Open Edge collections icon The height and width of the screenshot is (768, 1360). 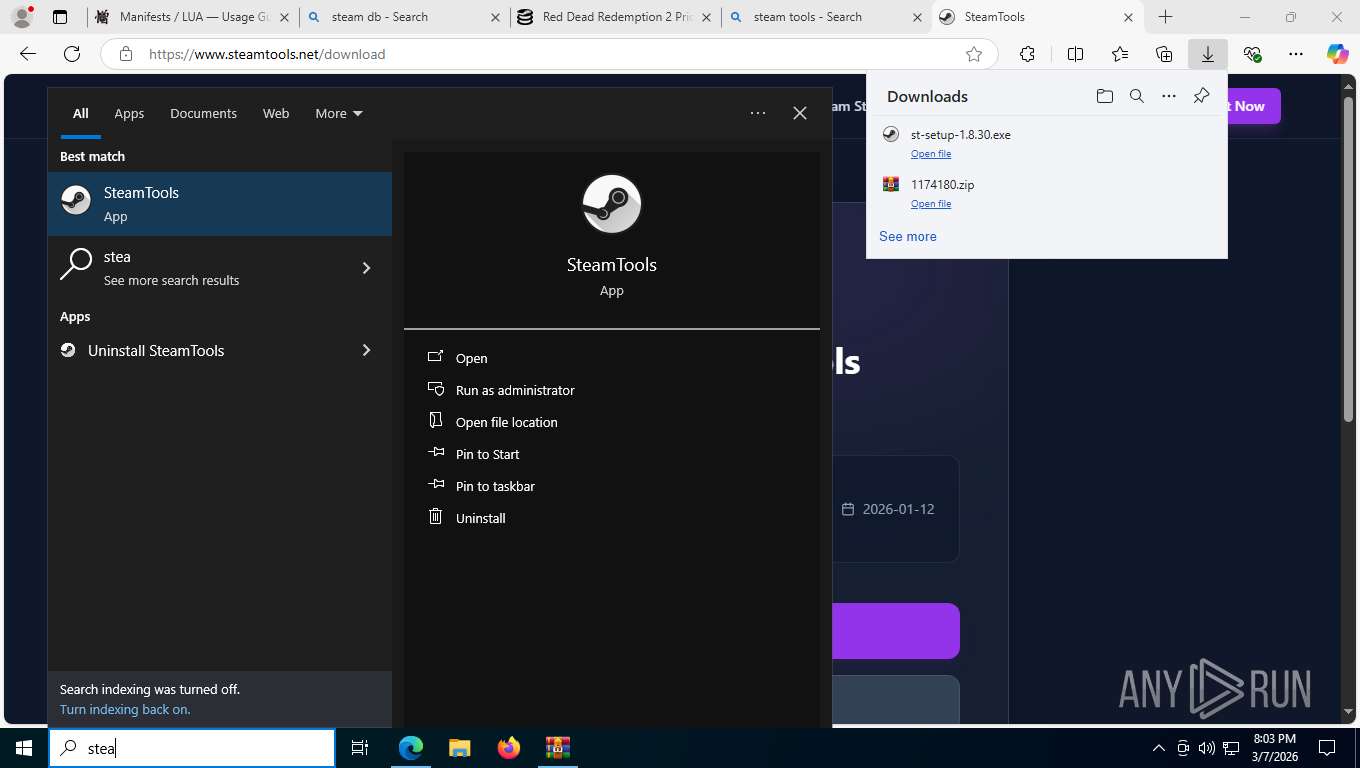1164,54
